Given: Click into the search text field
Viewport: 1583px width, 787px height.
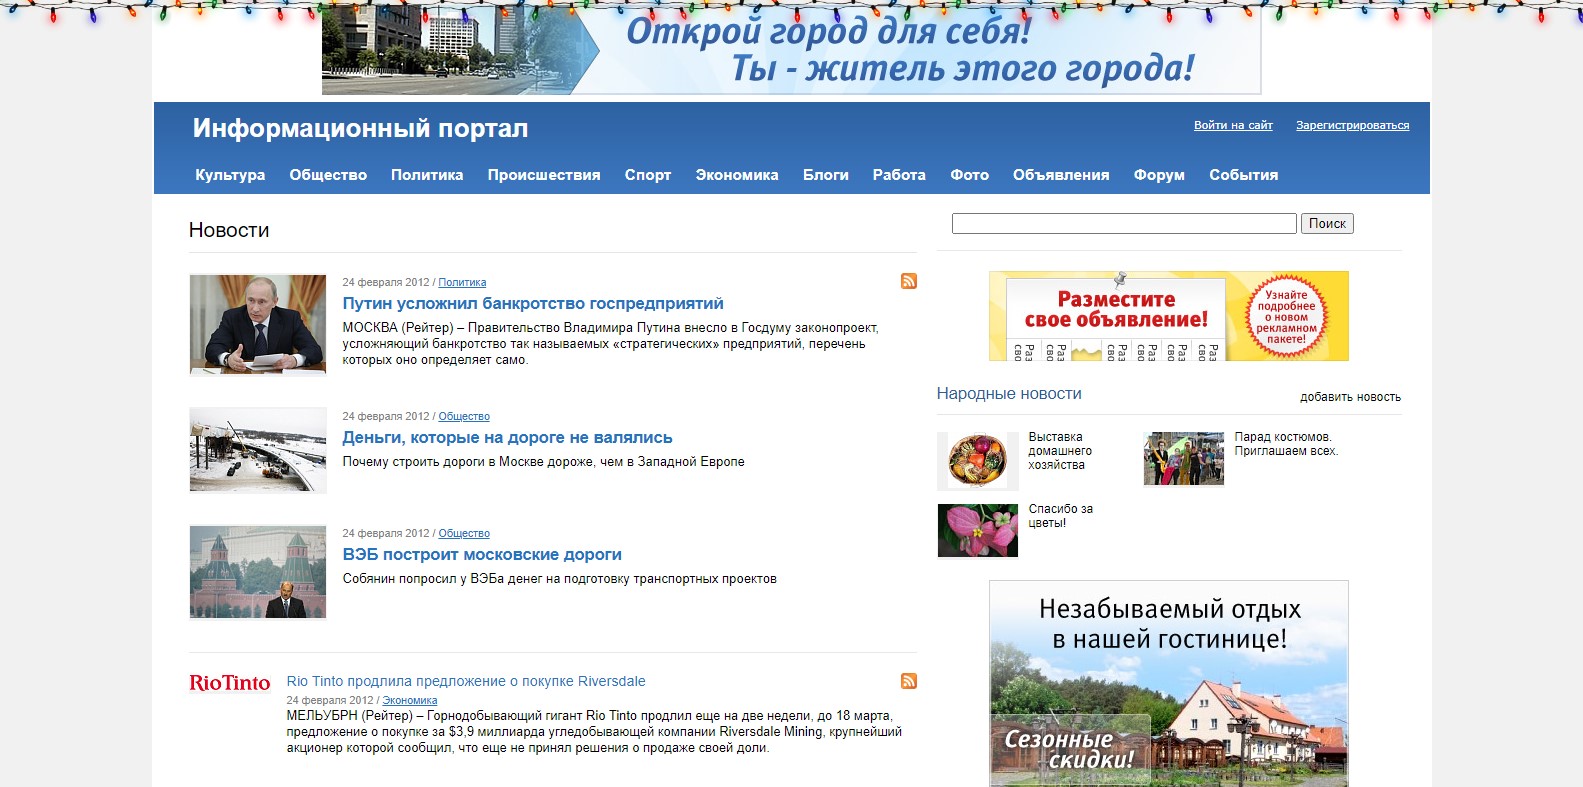Looking at the screenshot, I should (x=1123, y=223).
